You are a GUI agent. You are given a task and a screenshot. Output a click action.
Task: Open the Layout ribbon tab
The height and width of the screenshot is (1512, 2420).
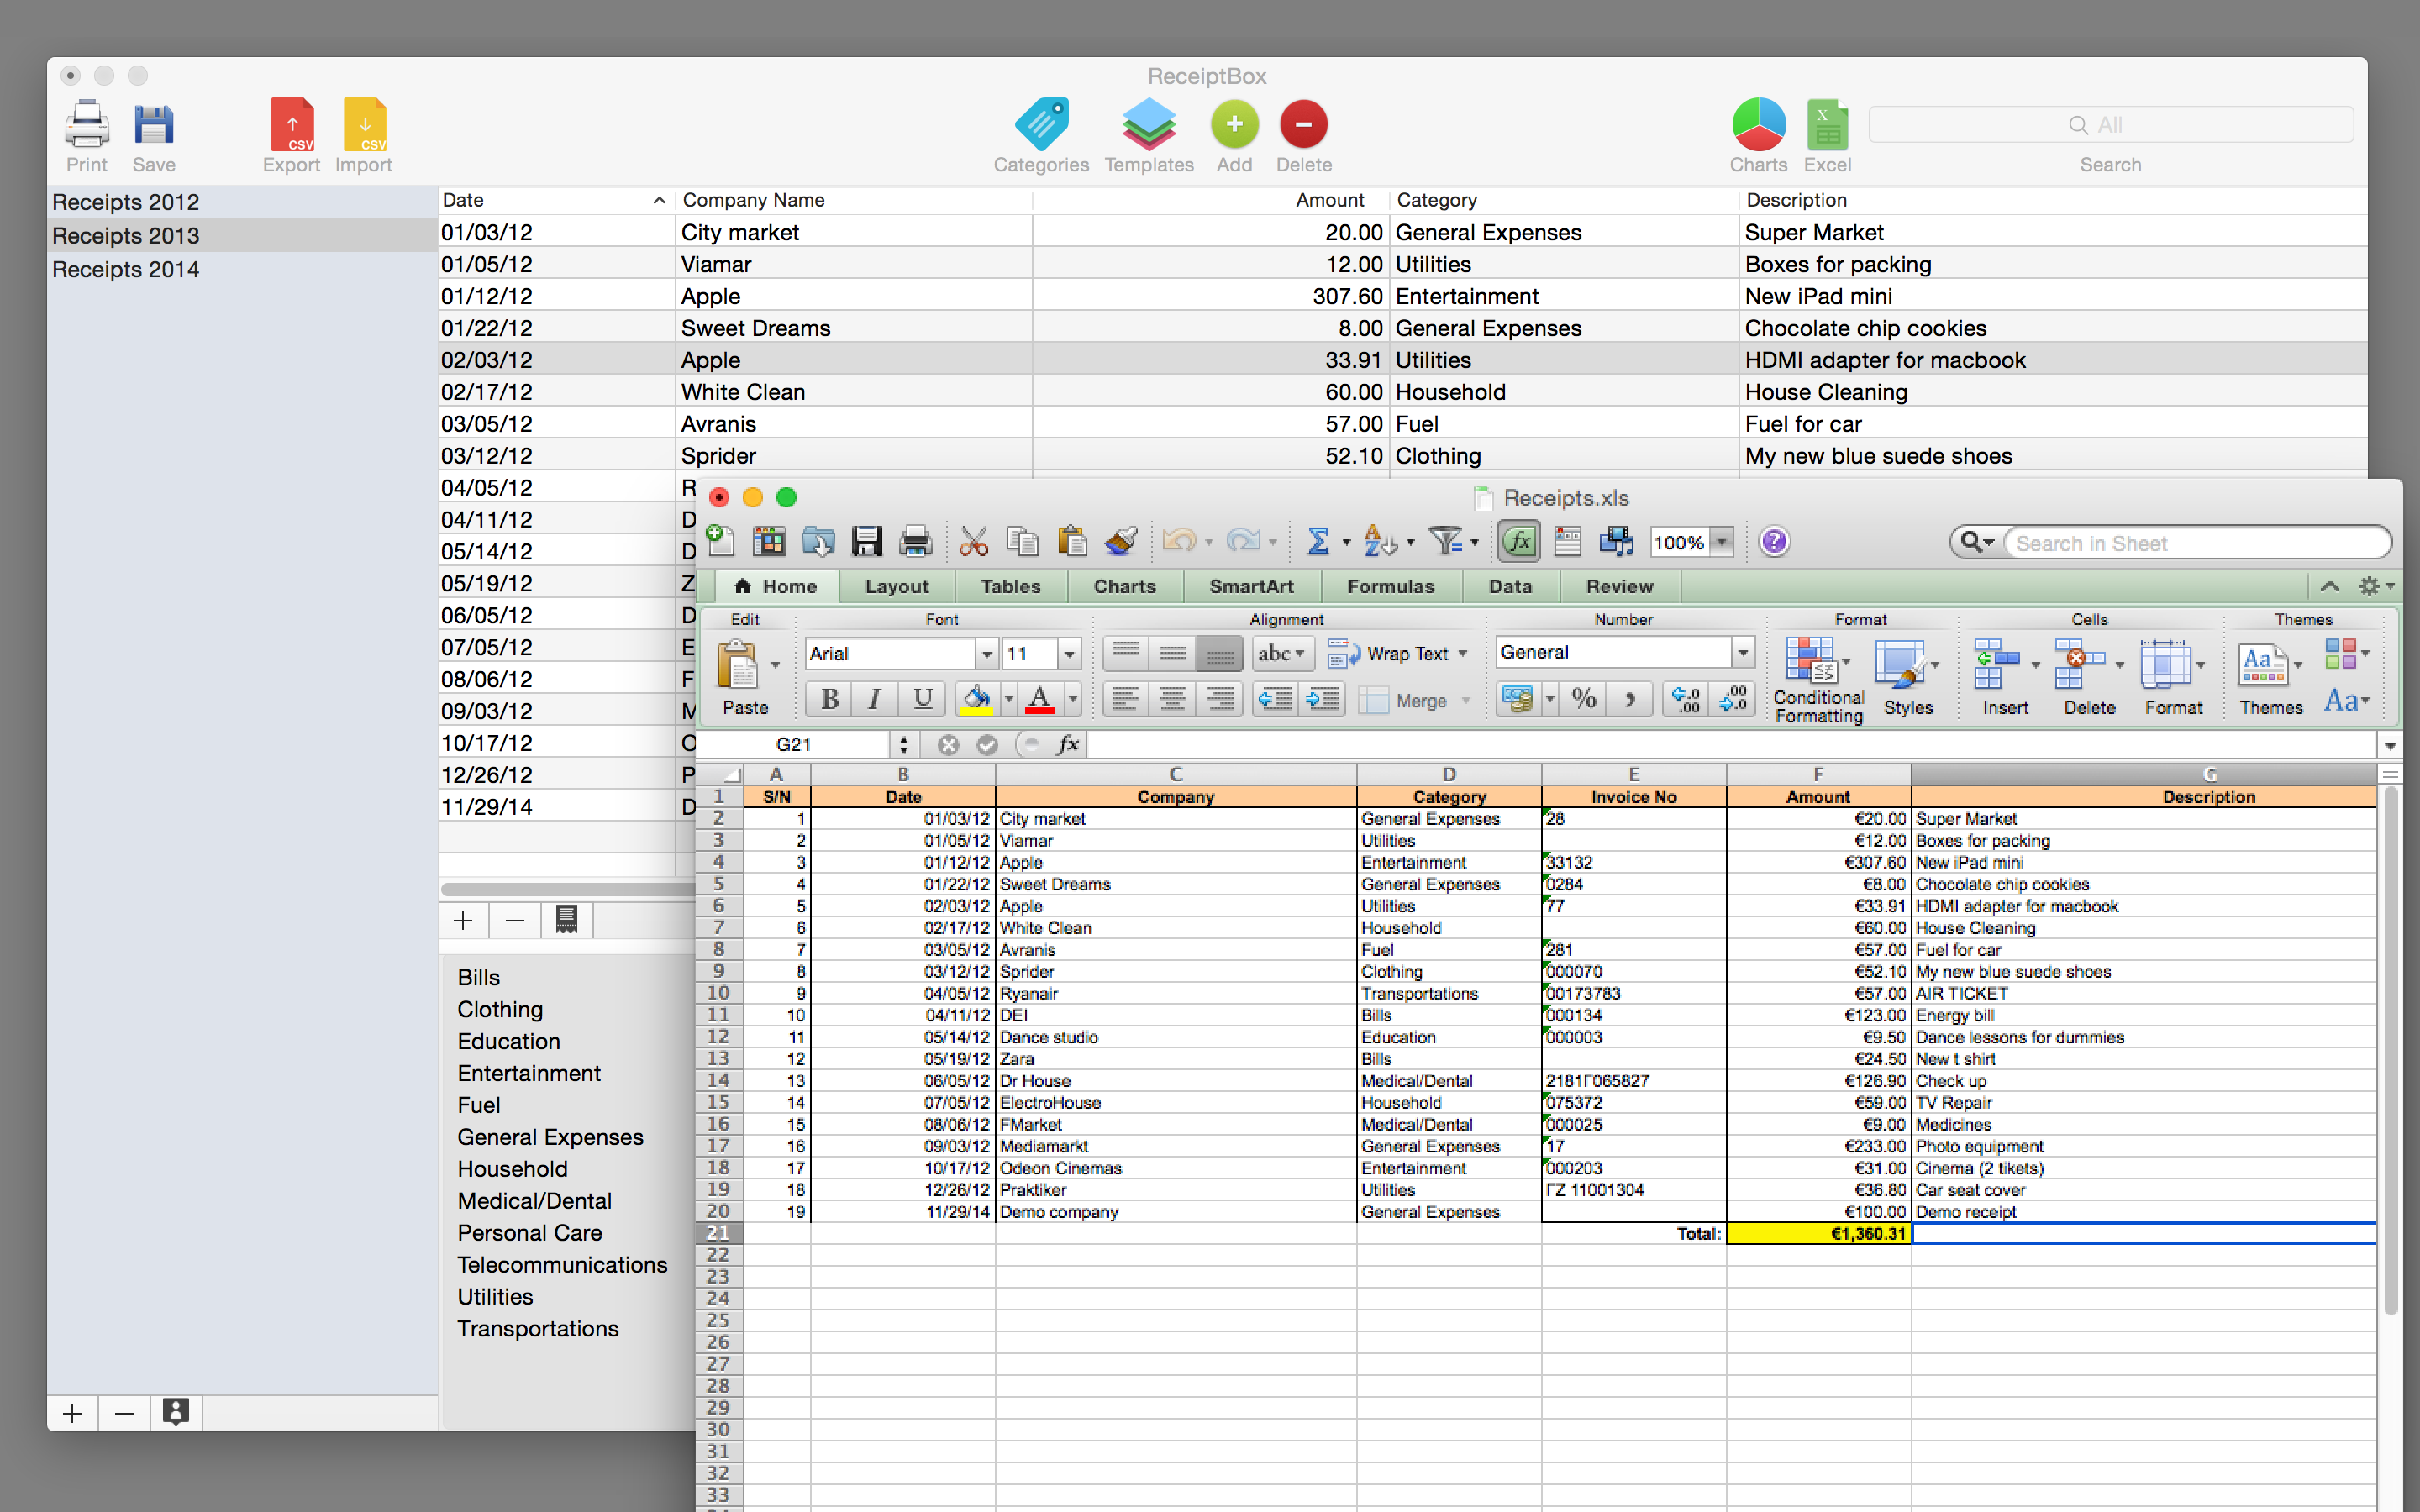pos(896,587)
